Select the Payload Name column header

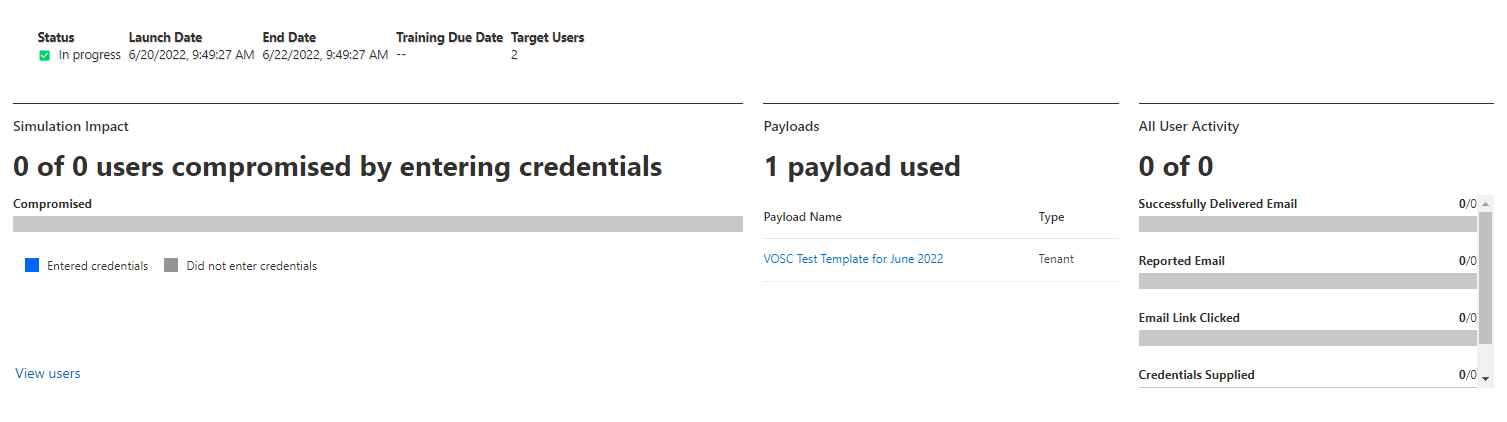click(x=803, y=217)
